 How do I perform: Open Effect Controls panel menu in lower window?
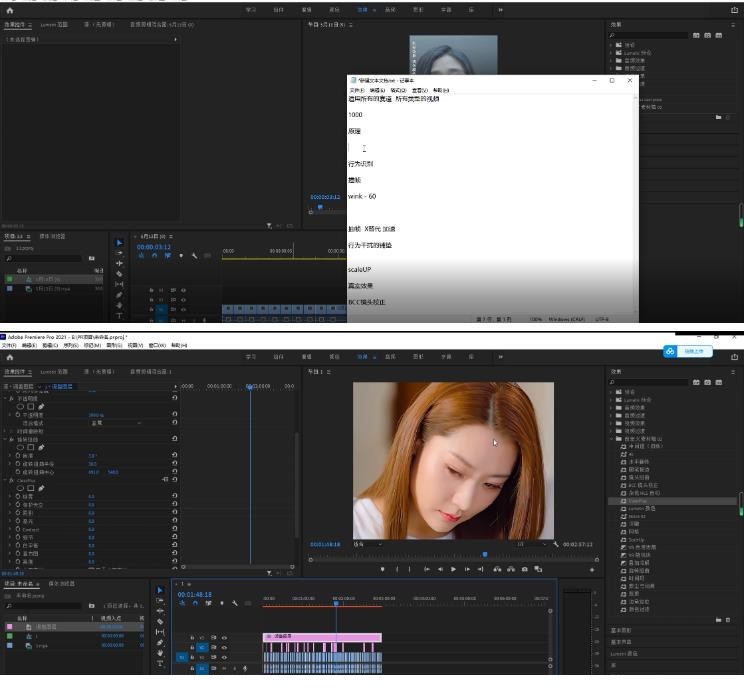(30, 372)
